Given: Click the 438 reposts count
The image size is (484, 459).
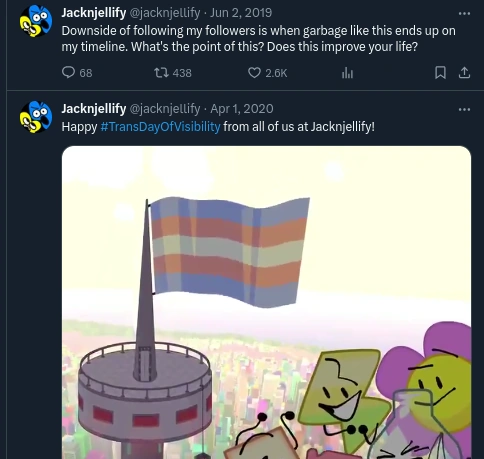Looking at the screenshot, I should 182,73.
